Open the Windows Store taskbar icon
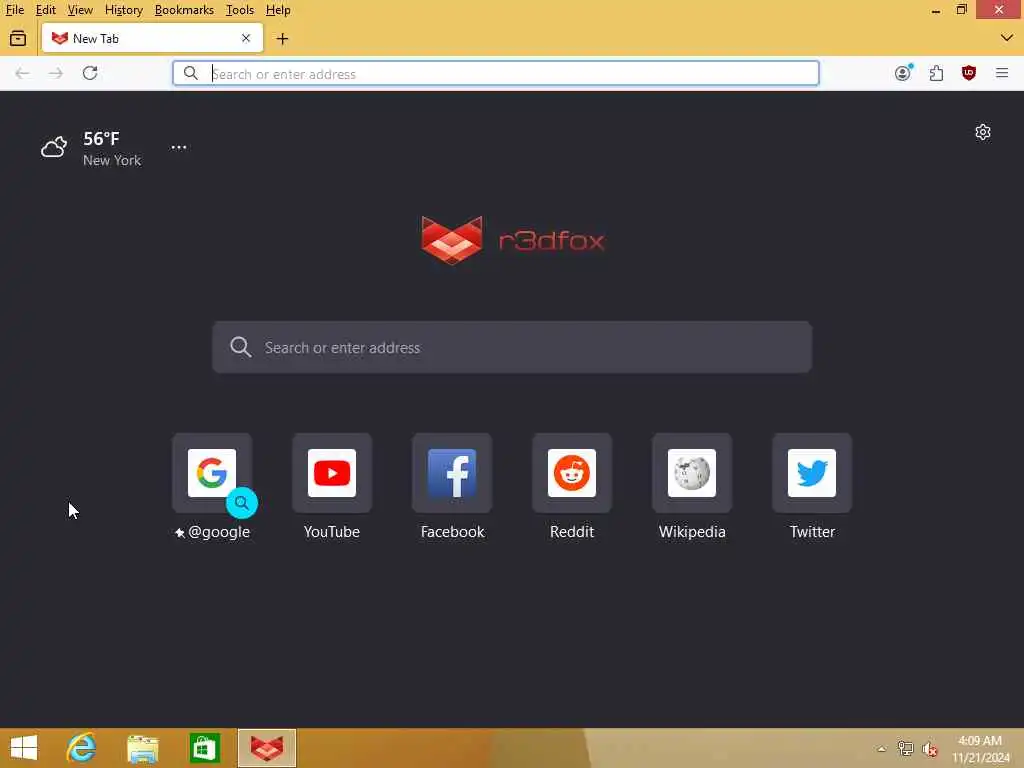1024x768 pixels. [204, 748]
